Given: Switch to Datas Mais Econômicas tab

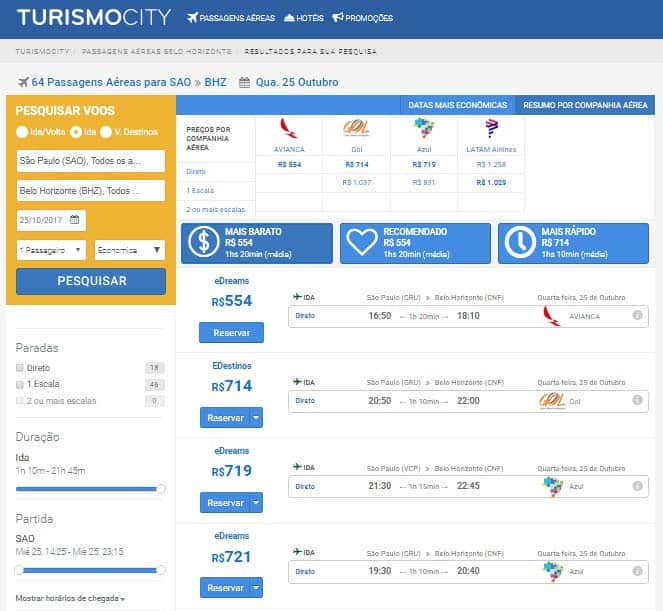Looking at the screenshot, I should pos(458,105).
